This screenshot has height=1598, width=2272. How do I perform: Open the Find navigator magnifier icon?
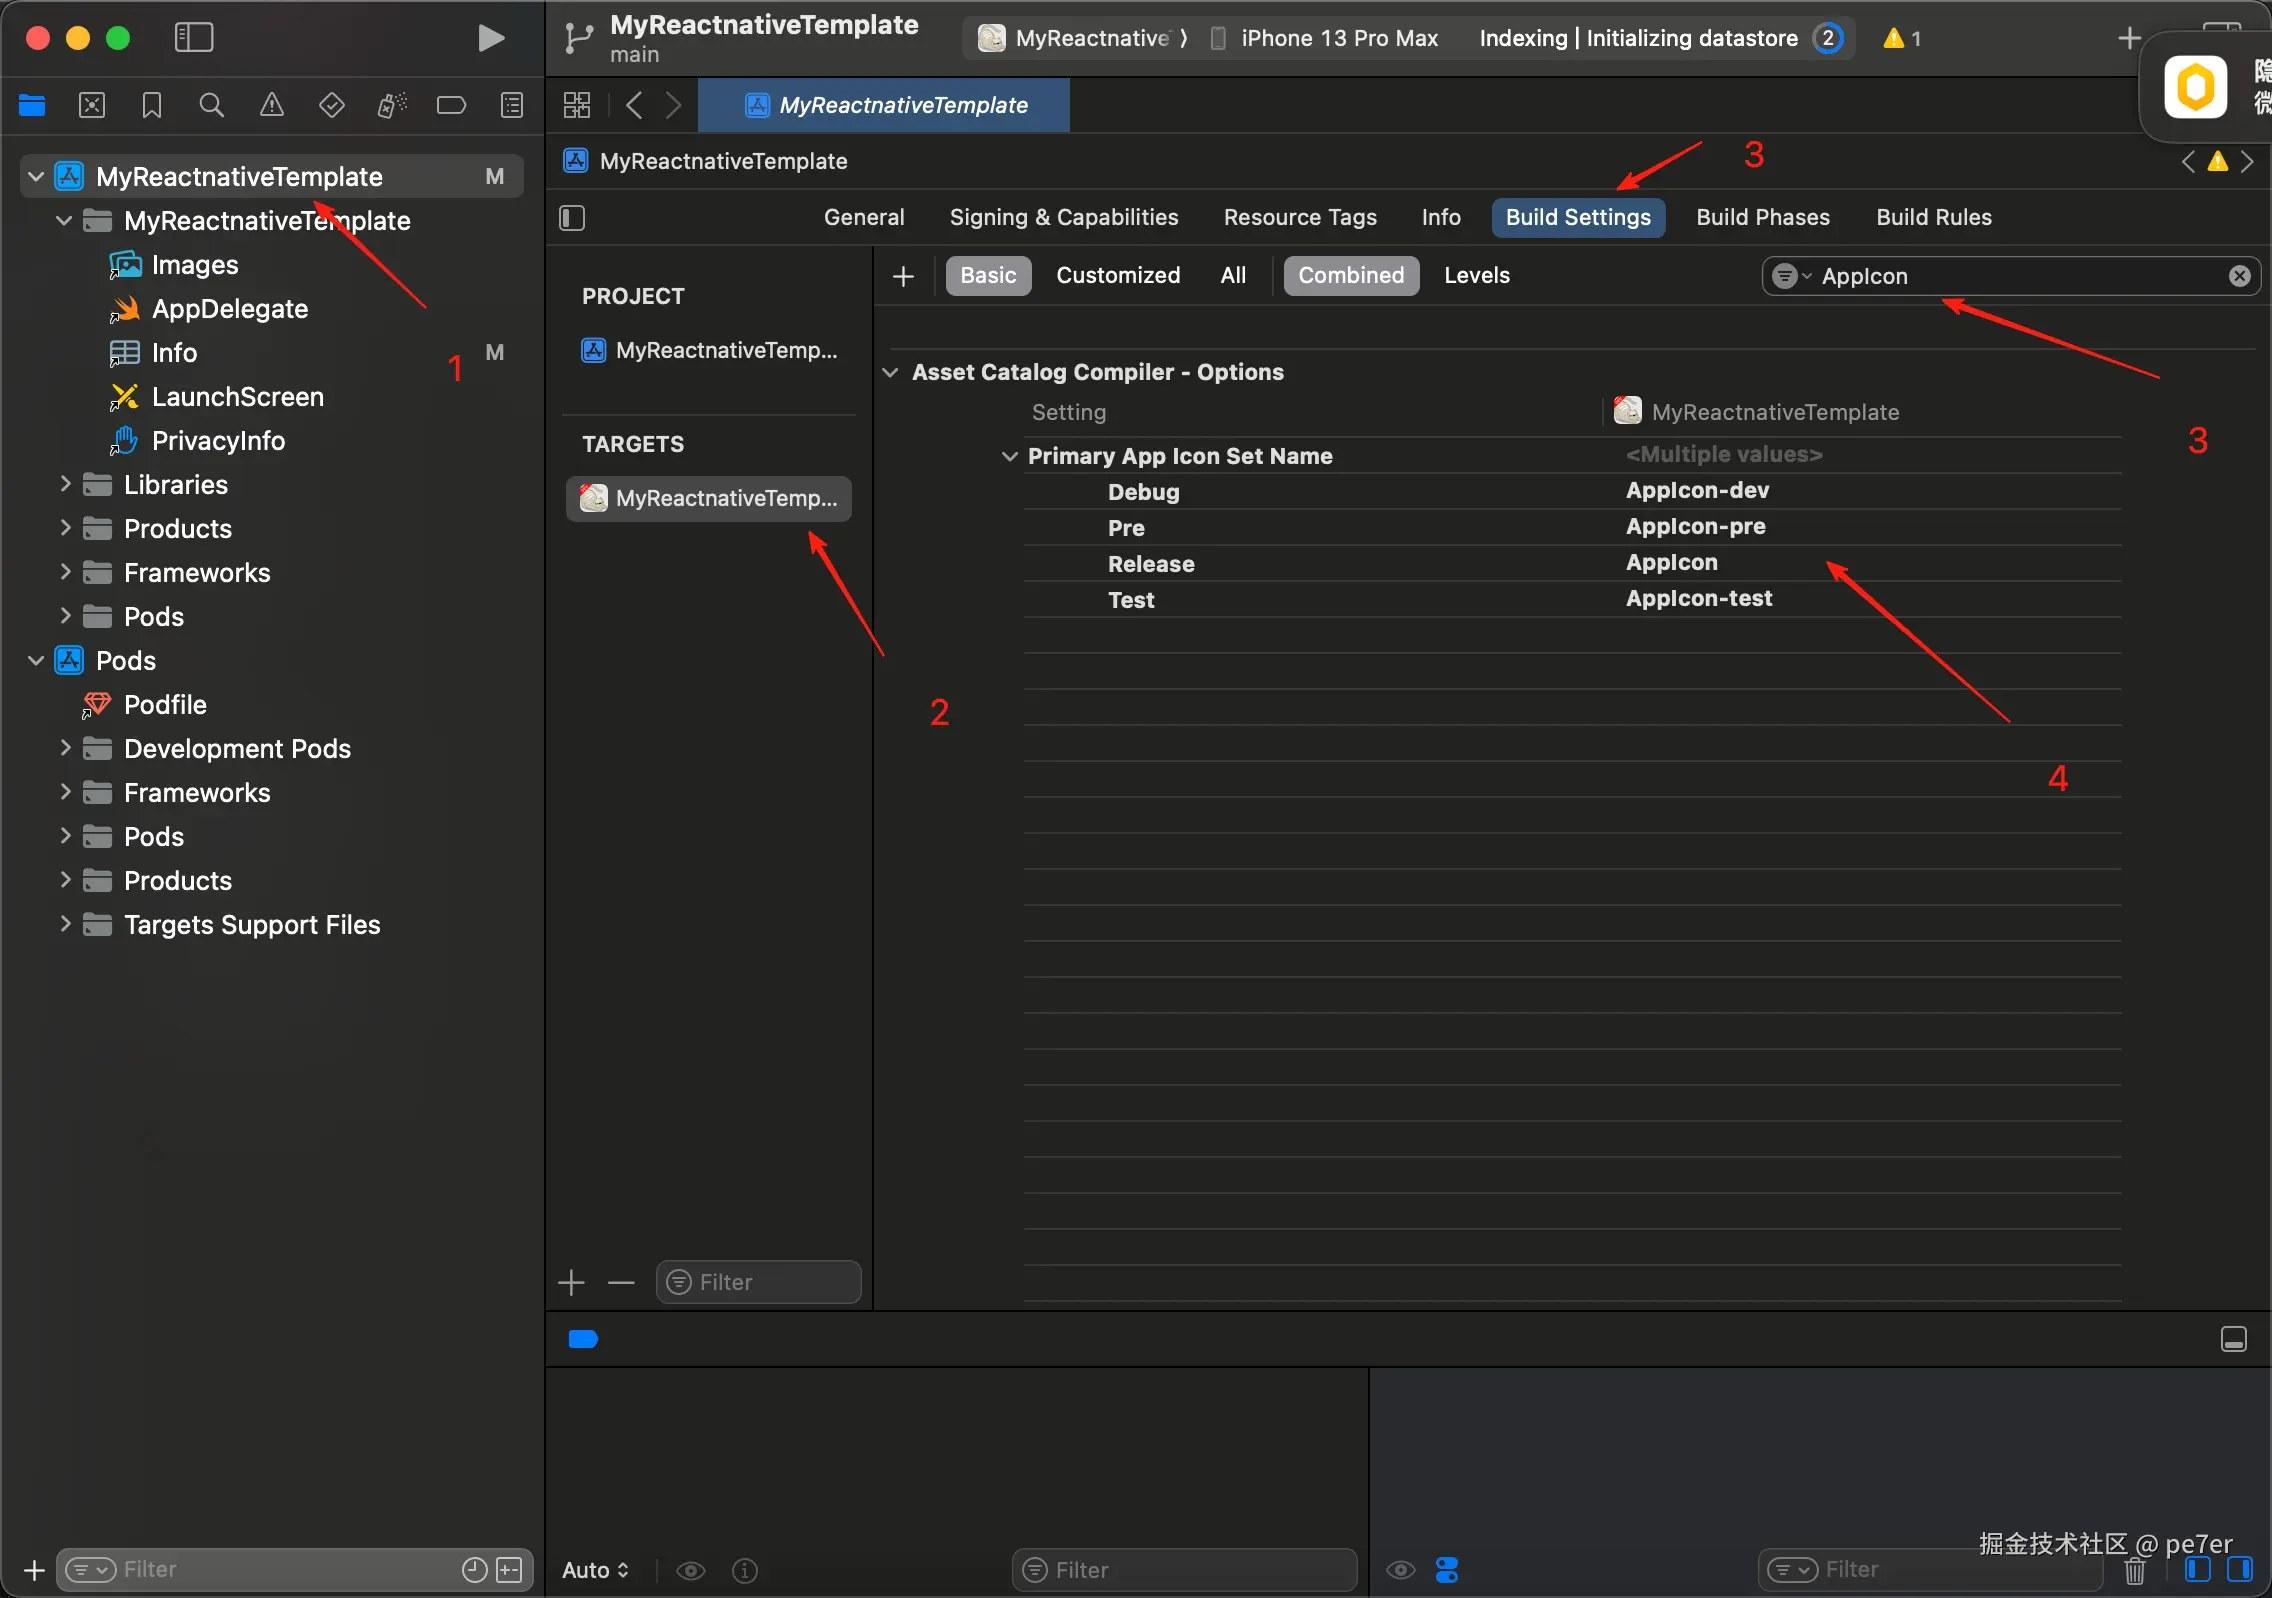[x=211, y=105]
